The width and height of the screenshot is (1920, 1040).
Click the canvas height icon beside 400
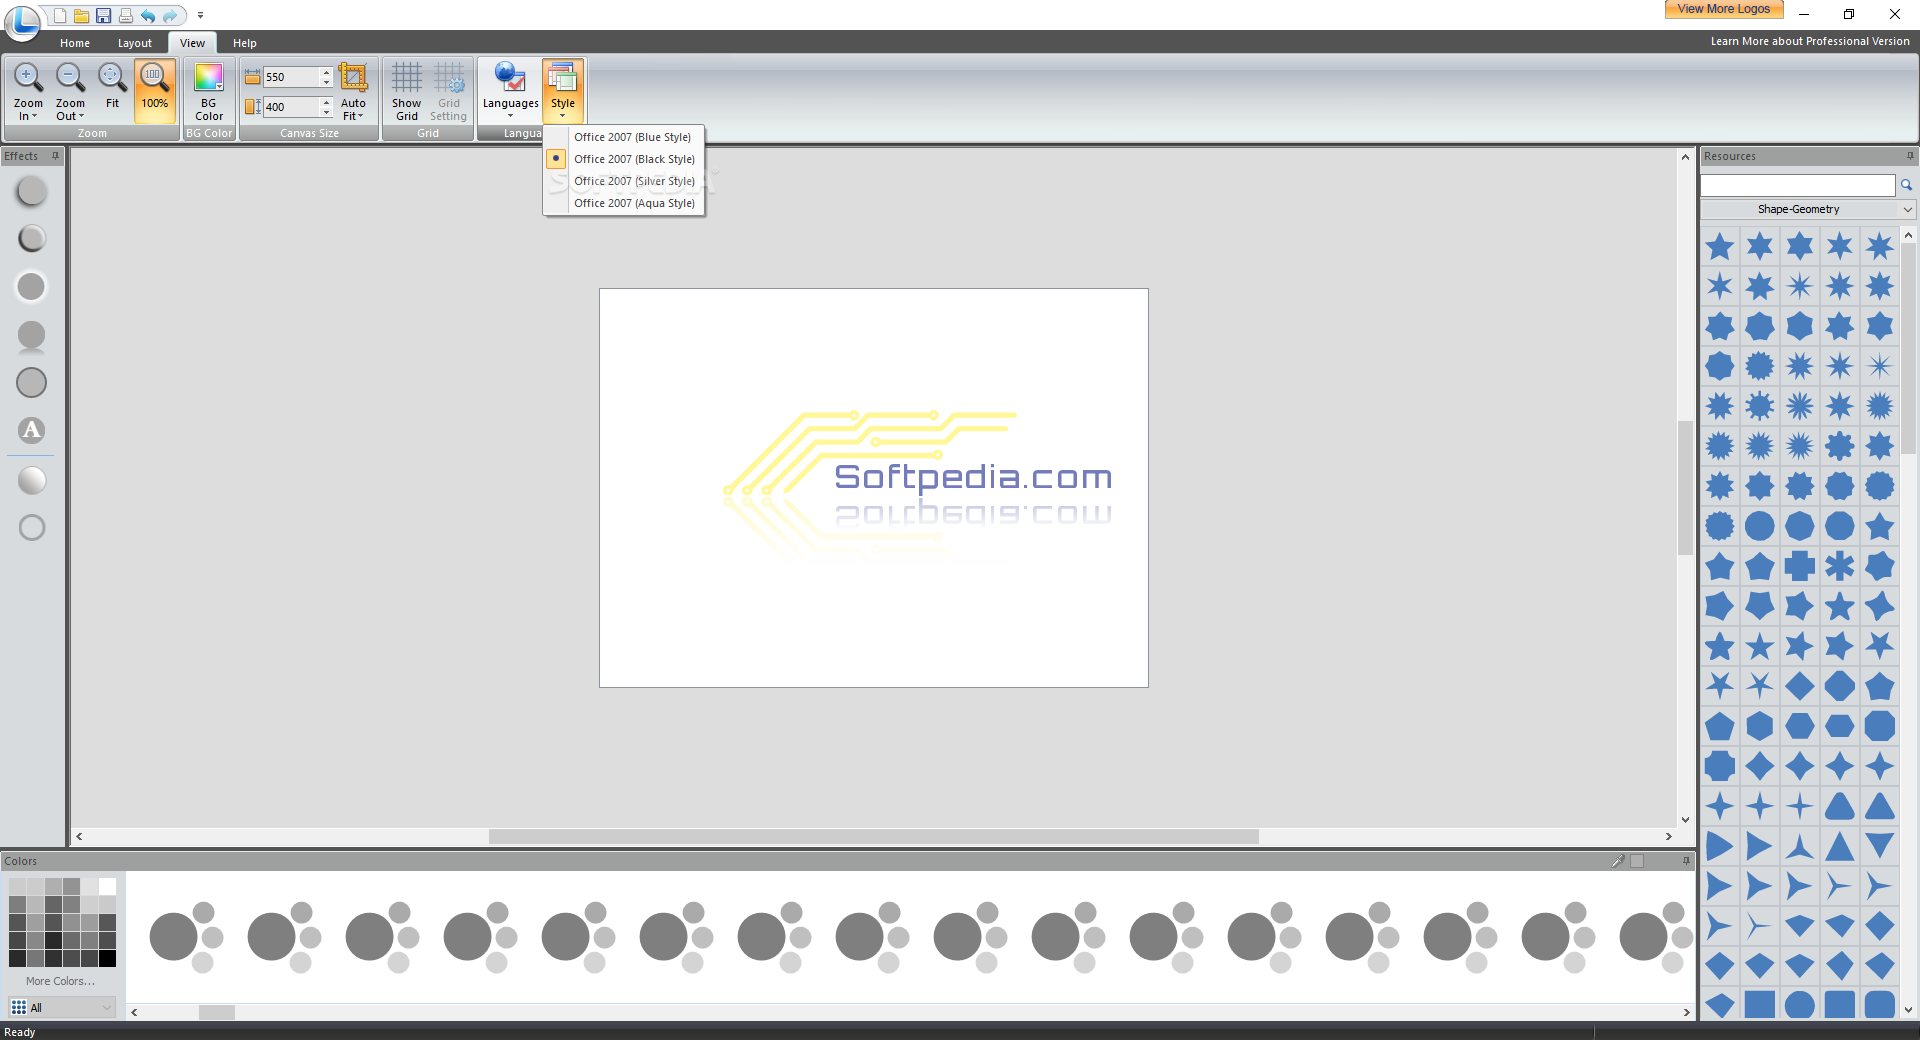click(252, 107)
